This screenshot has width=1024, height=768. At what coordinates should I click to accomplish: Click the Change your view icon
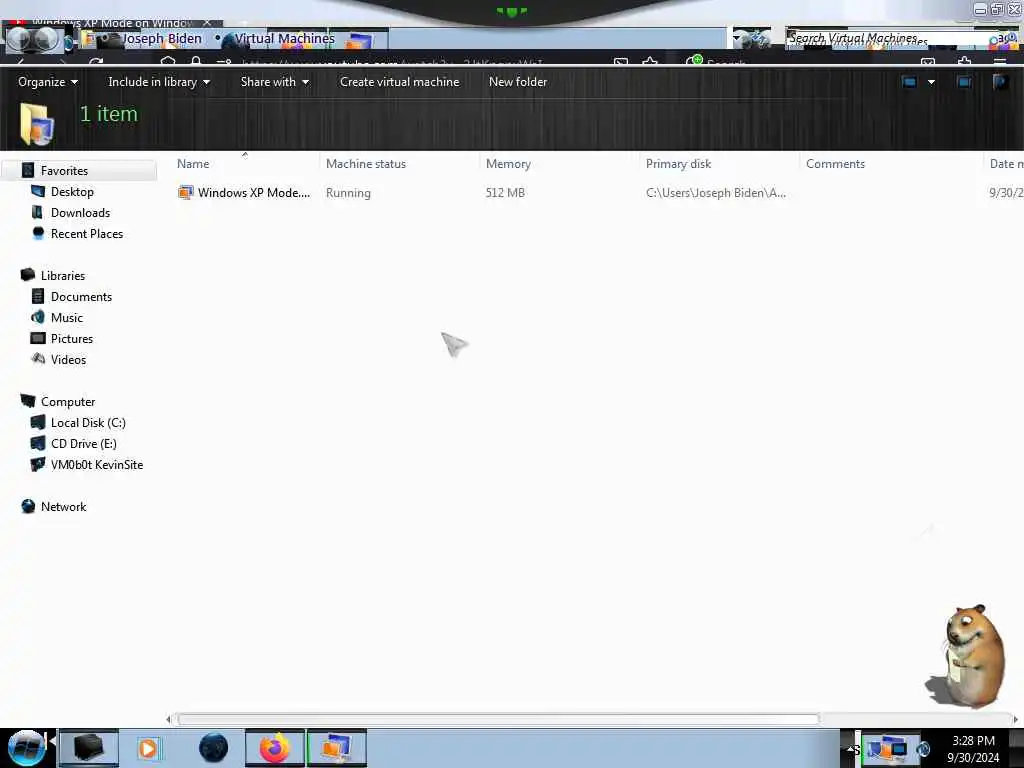[908, 82]
